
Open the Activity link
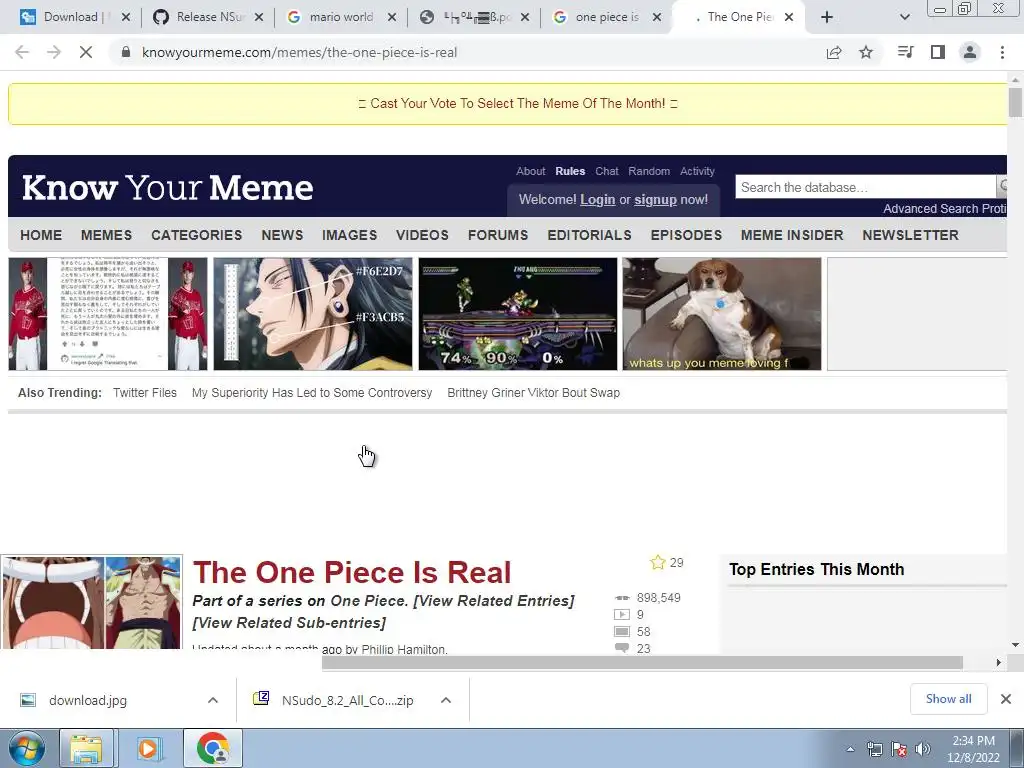click(x=697, y=171)
